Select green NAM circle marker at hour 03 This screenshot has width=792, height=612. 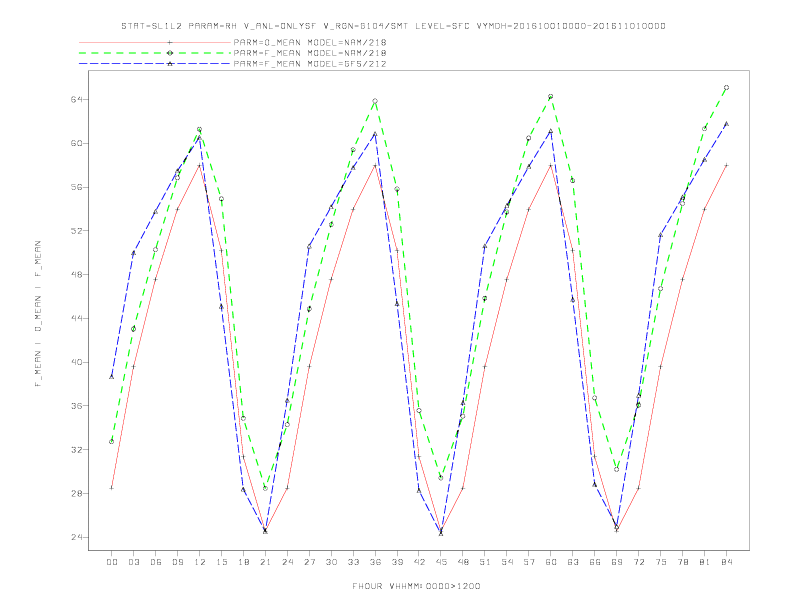tap(133, 329)
